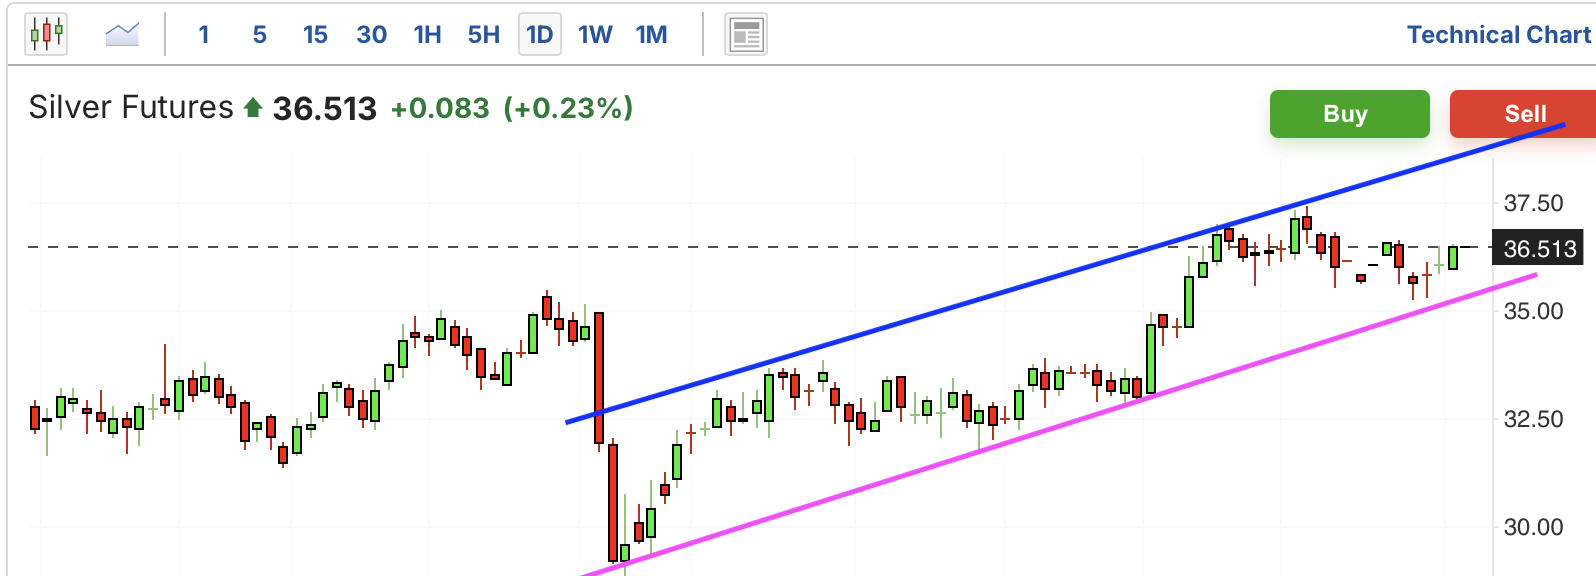
Task: Open the Technical Chart link
Action: pos(1499,35)
